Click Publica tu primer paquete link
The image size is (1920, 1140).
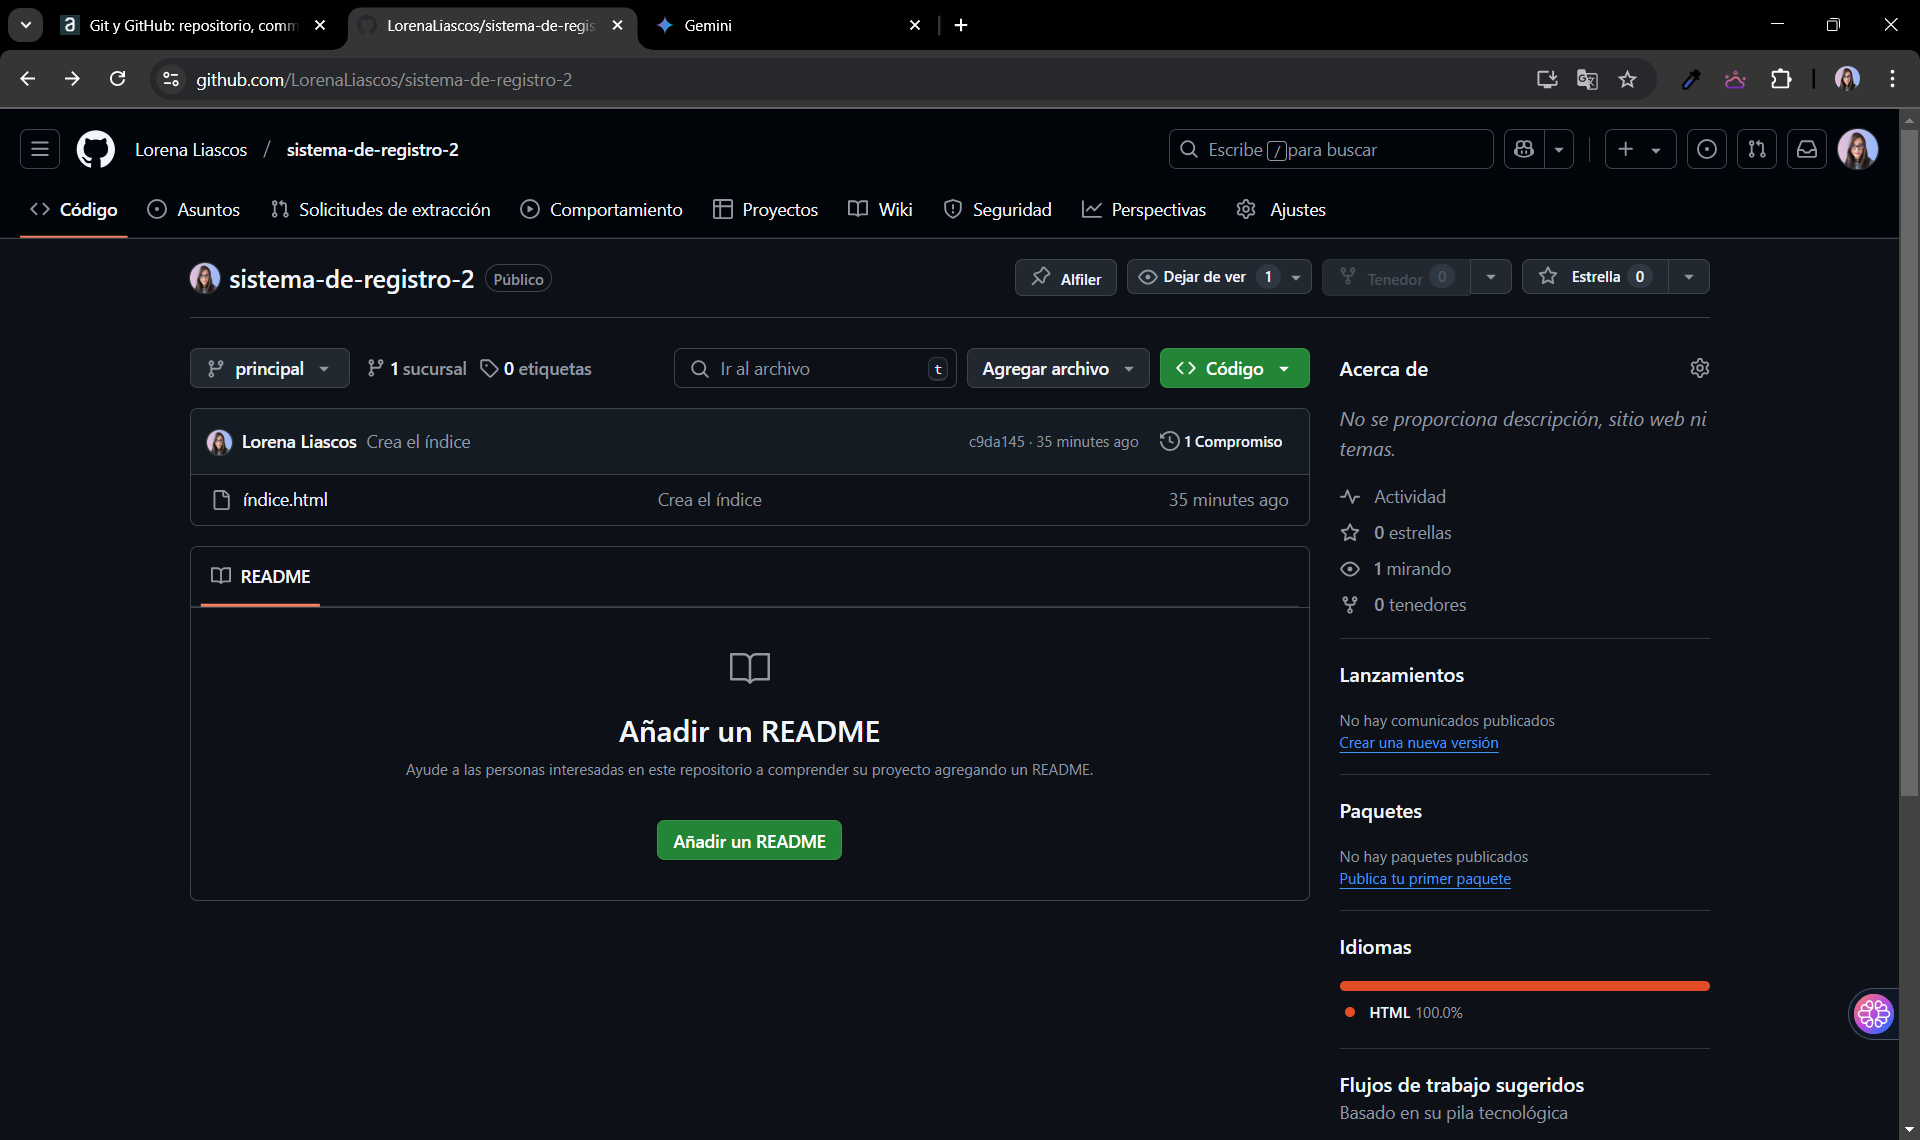(1424, 879)
